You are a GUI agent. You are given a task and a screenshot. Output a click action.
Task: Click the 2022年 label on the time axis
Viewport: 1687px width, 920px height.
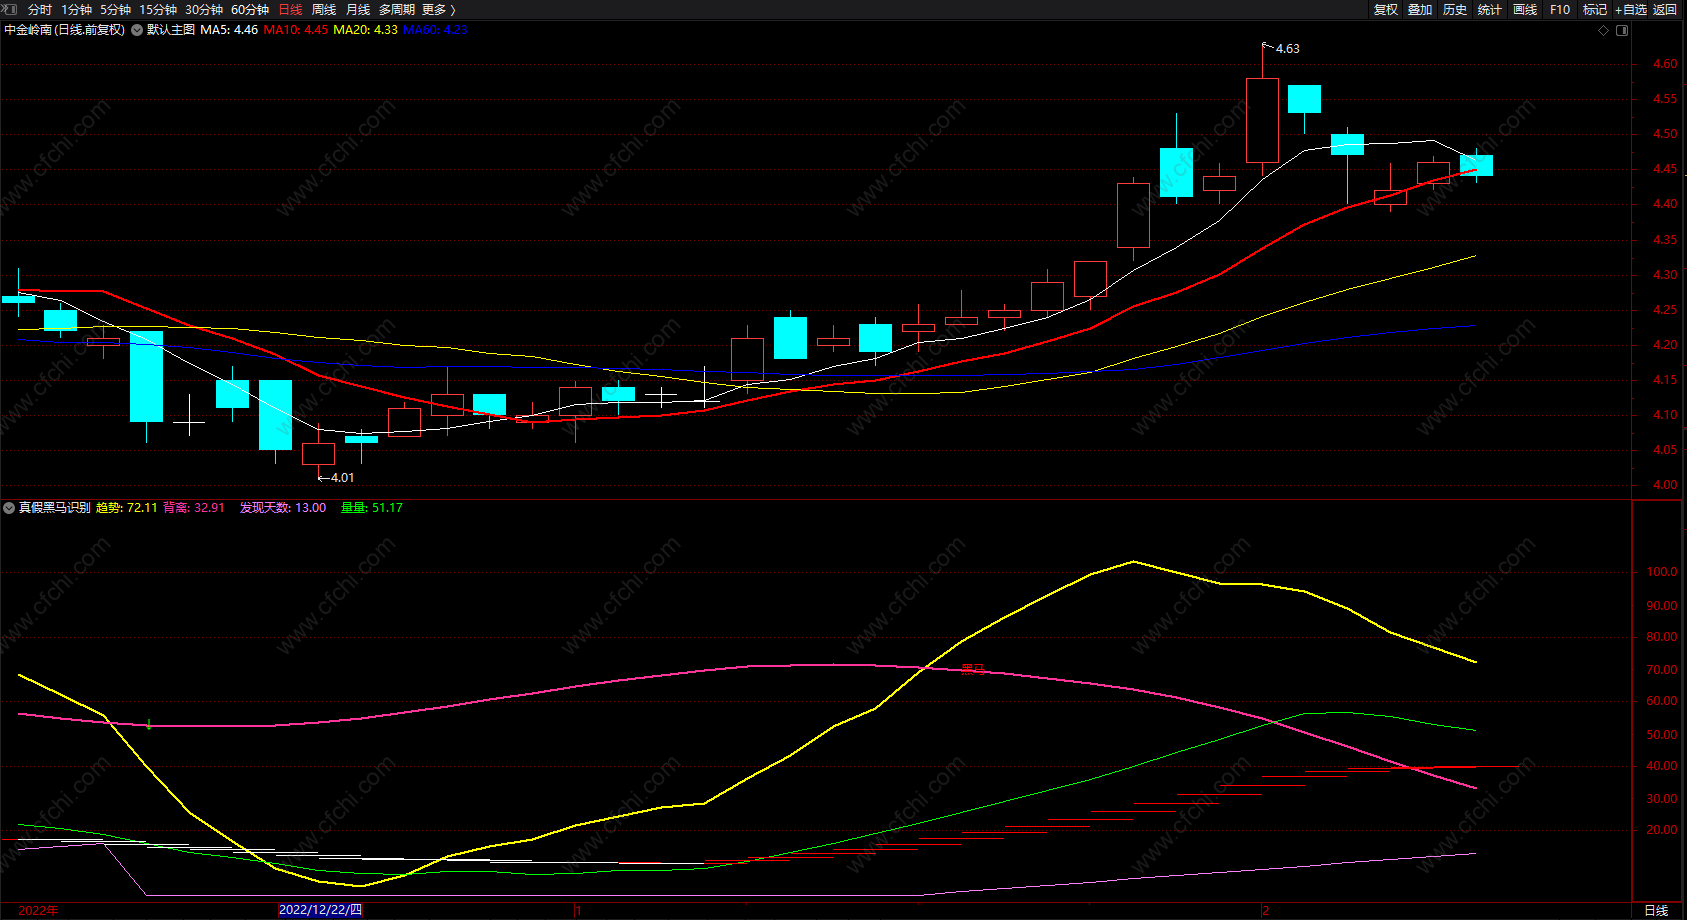click(39, 910)
